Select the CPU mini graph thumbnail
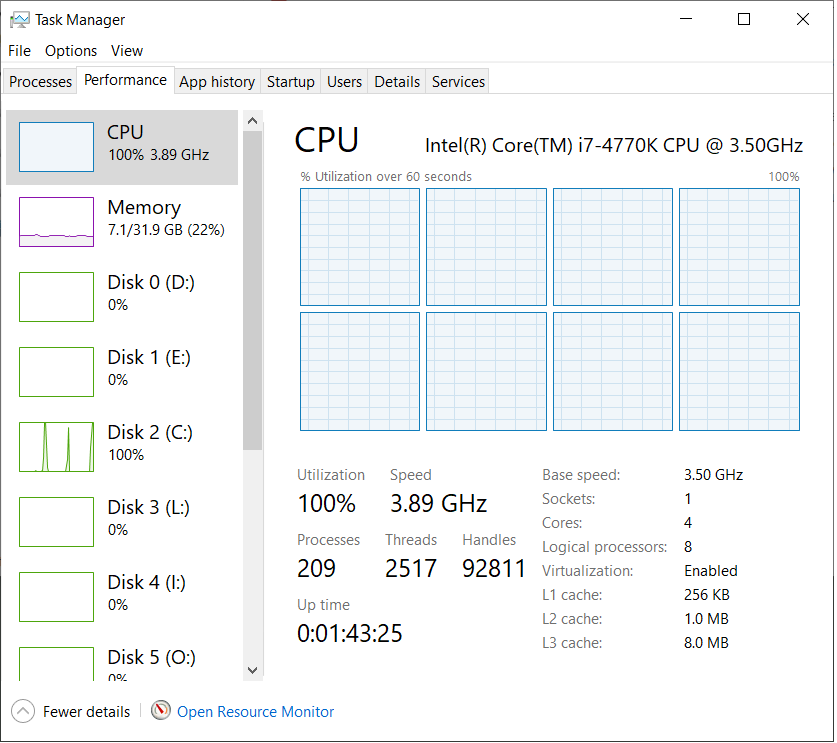 [x=57, y=147]
